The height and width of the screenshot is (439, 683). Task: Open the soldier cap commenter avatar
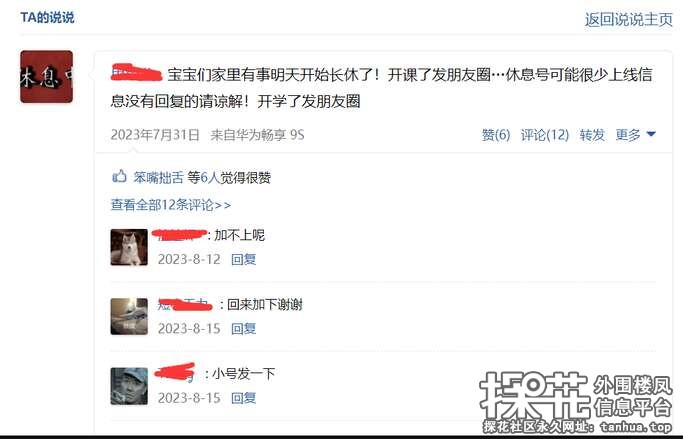click(129, 386)
